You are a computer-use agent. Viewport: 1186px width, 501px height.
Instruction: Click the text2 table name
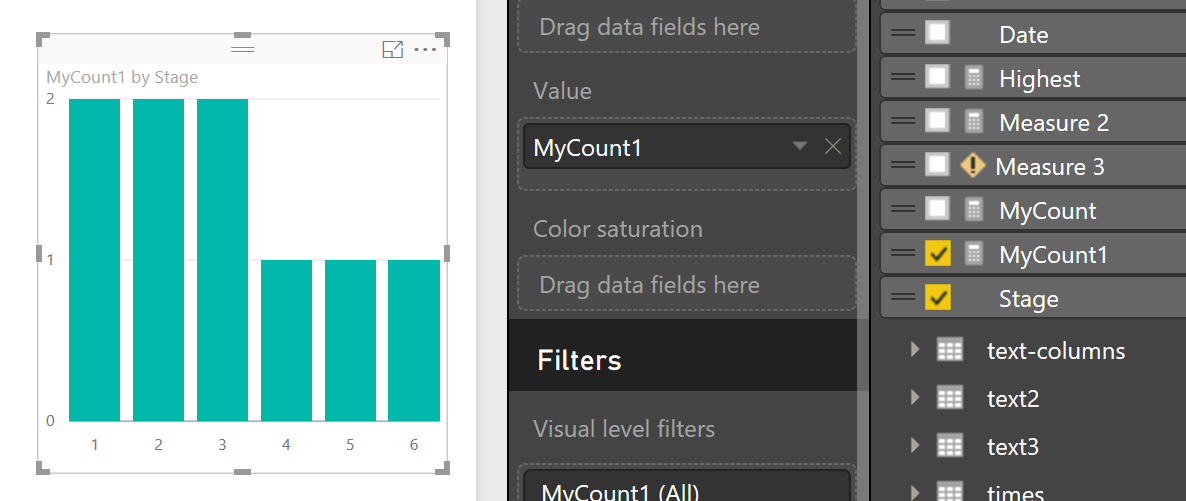pyautogui.click(x=1013, y=399)
